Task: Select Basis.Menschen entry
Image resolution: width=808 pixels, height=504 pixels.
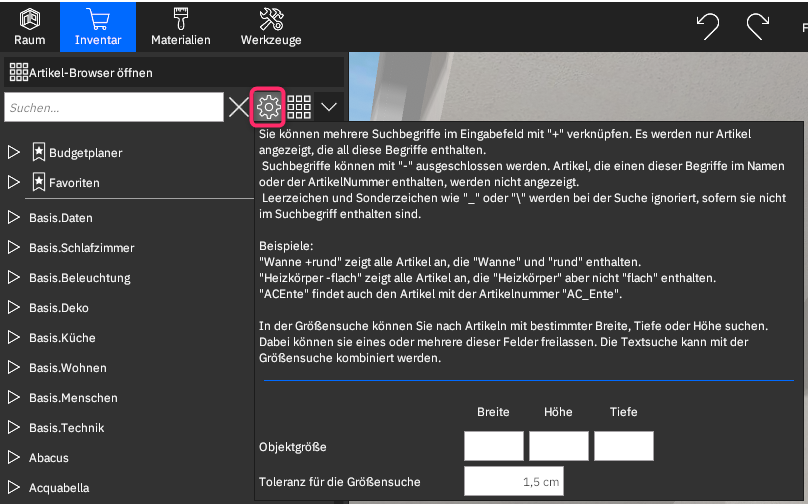Action: (73, 398)
